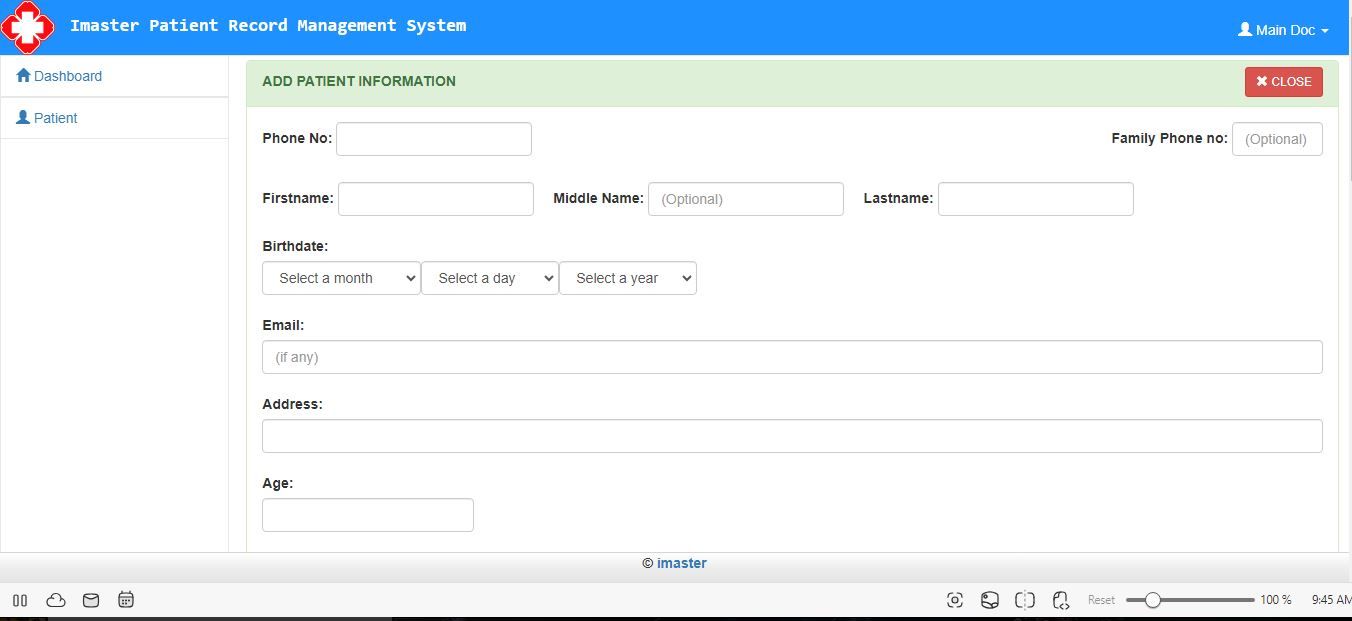Image resolution: width=1352 pixels, height=621 pixels.
Task: Click the cloud icon in bottom bar
Action: tap(56, 600)
